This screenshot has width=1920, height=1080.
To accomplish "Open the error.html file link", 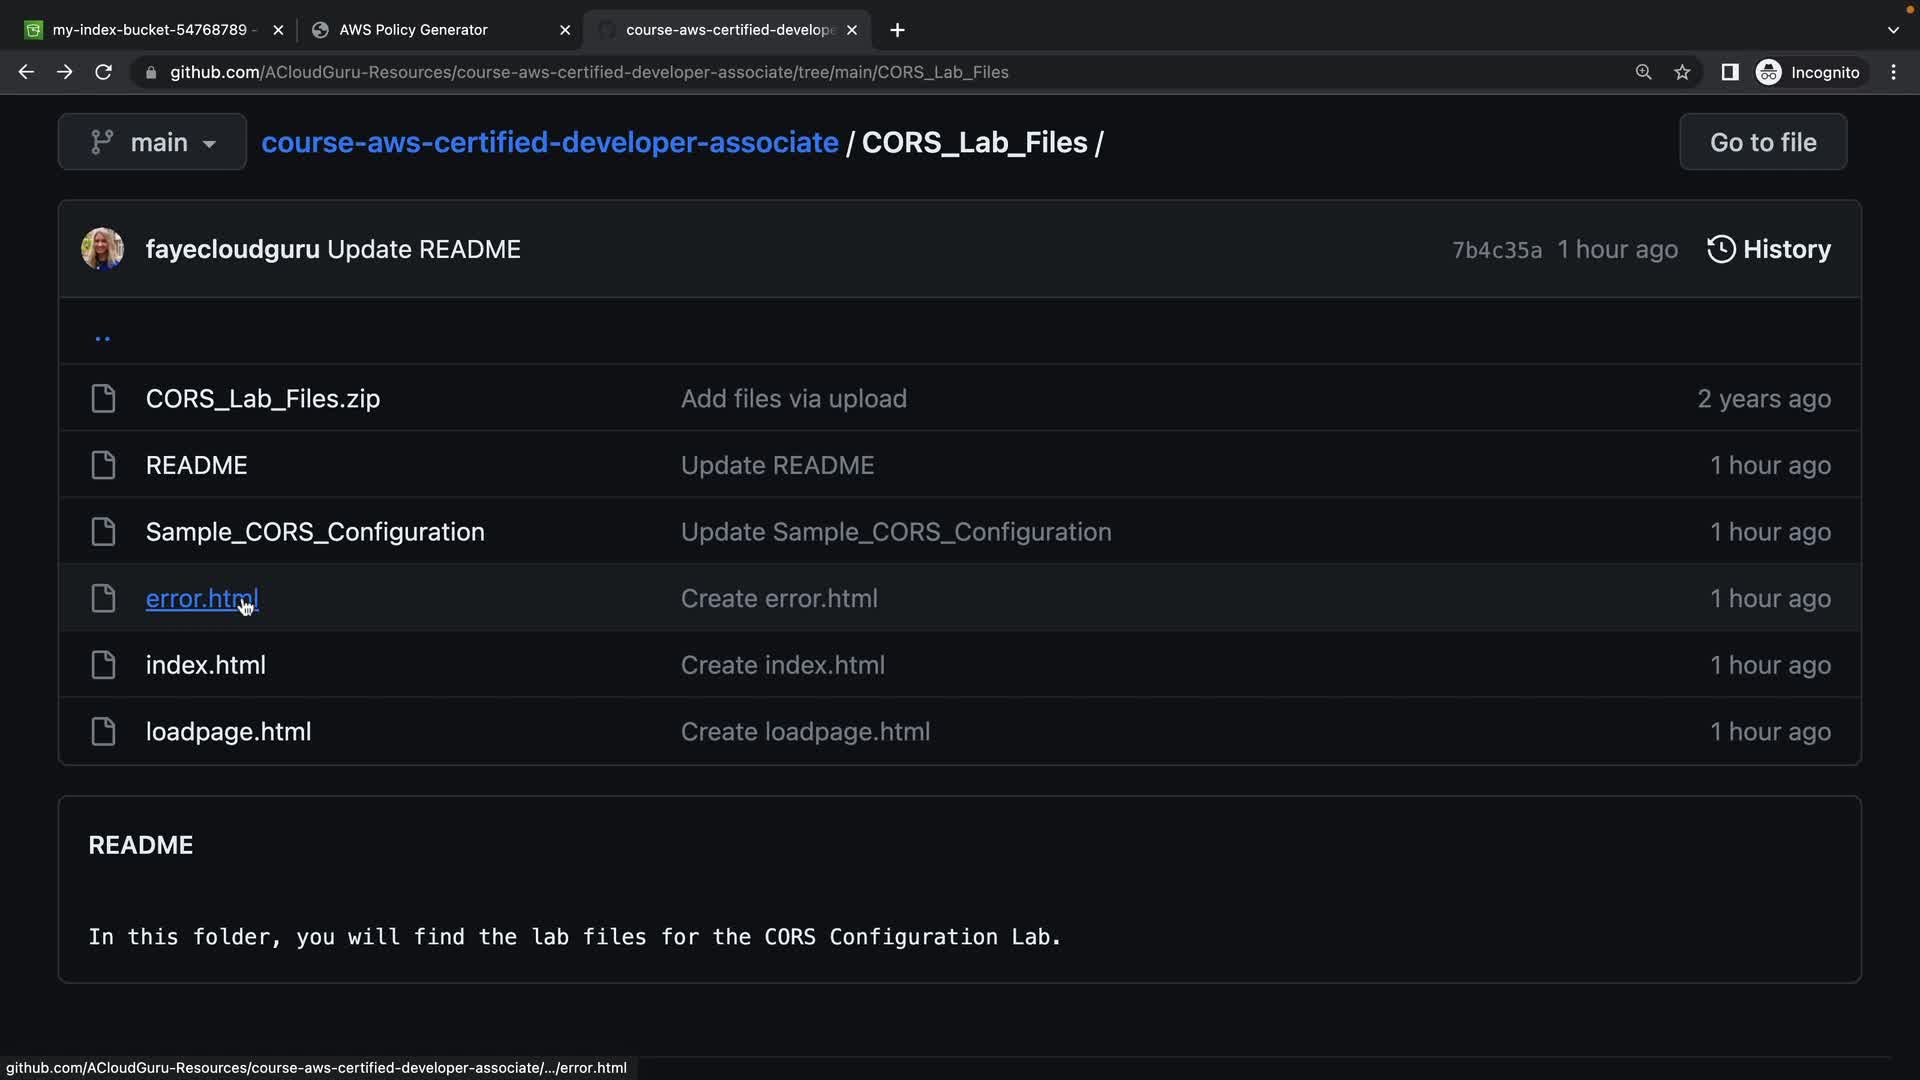I will coord(201,599).
